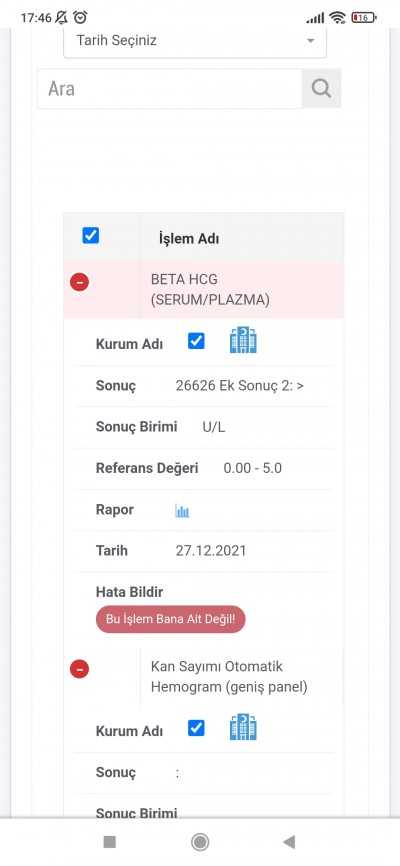
Task: Uncheck Kurum Adı checkbox for Hemogram
Action: [196, 728]
